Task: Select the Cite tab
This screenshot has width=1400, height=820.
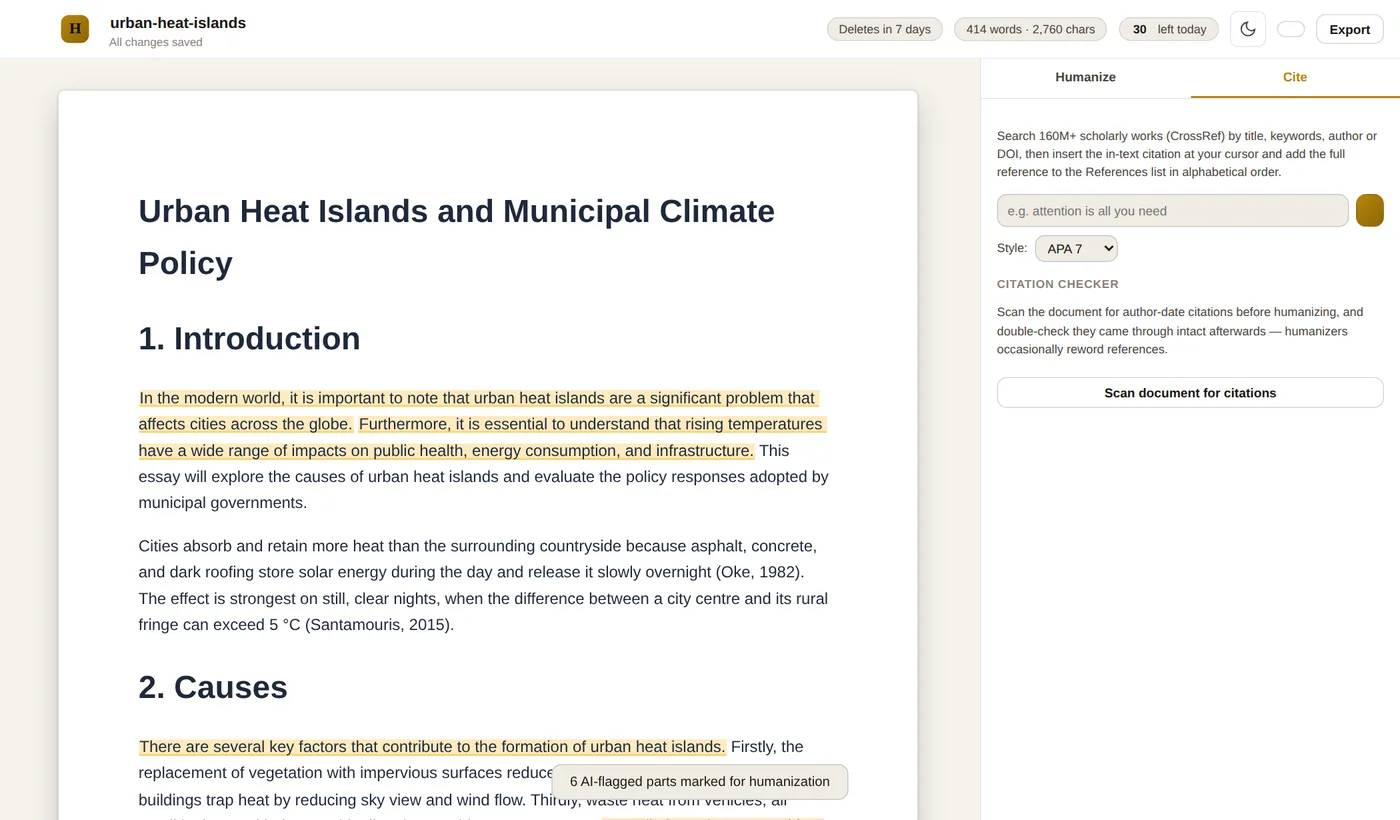Action: (x=1295, y=77)
